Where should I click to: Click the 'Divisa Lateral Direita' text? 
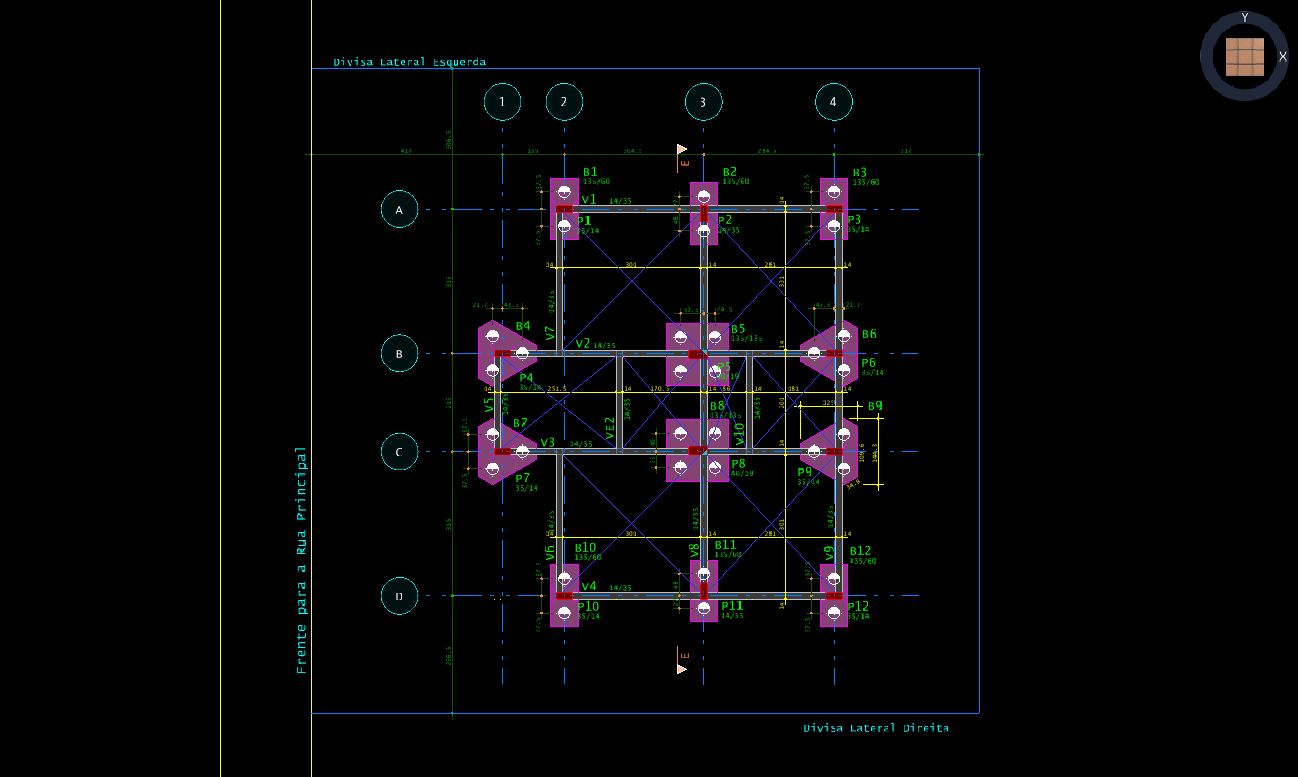(x=876, y=728)
